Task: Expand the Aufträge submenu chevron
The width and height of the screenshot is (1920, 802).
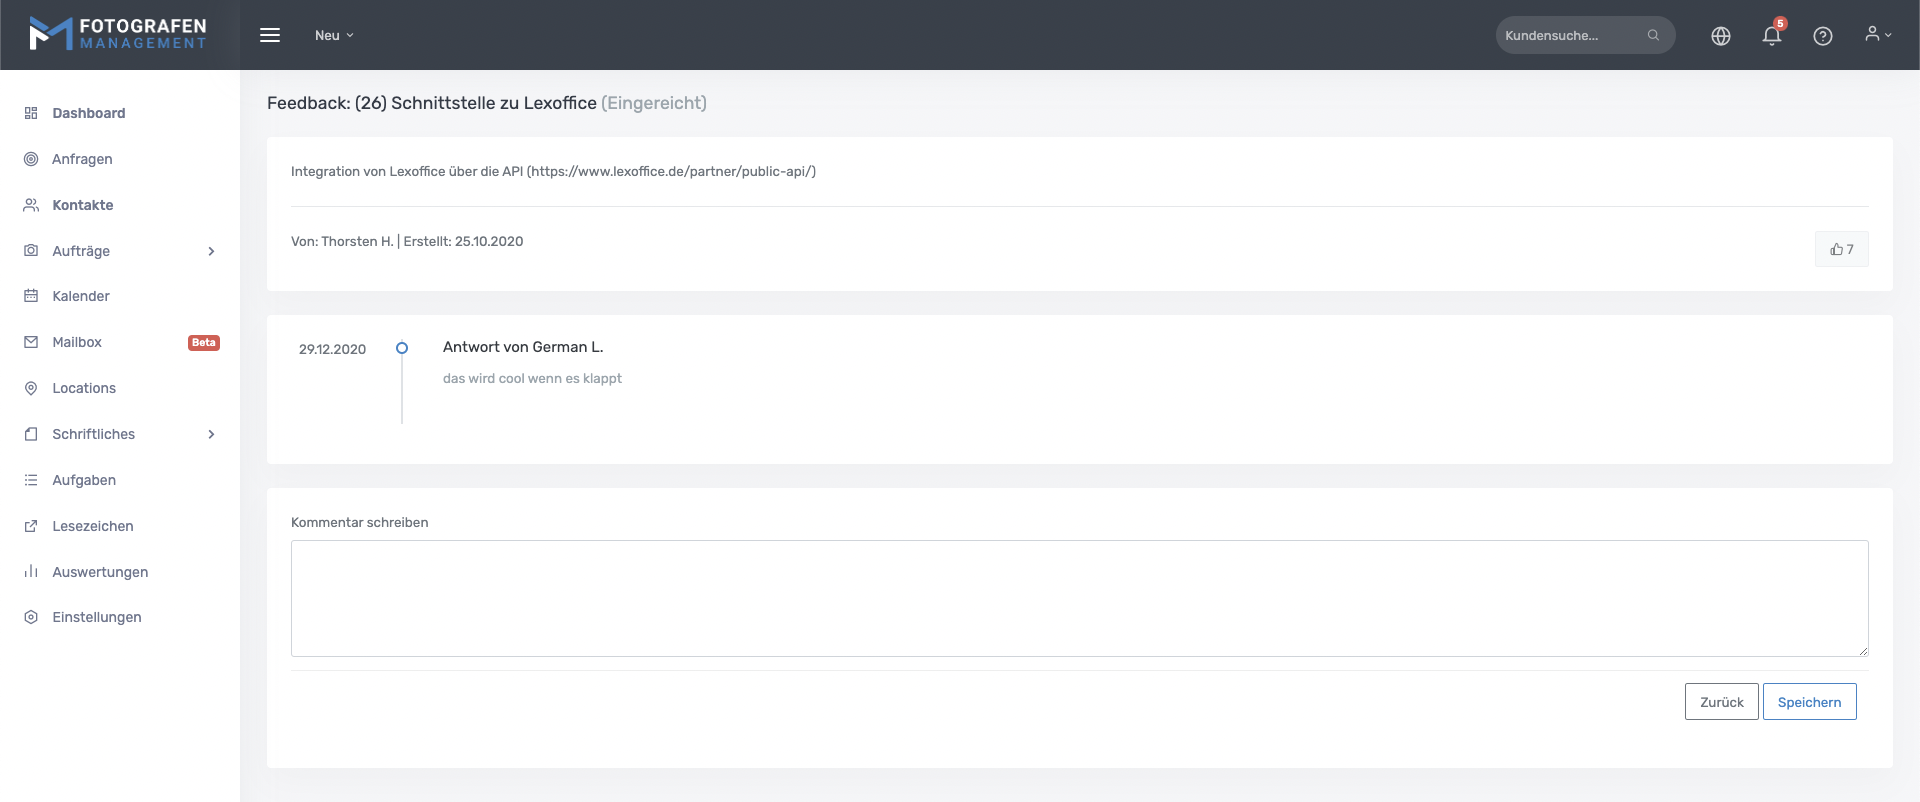Action: click(211, 251)
